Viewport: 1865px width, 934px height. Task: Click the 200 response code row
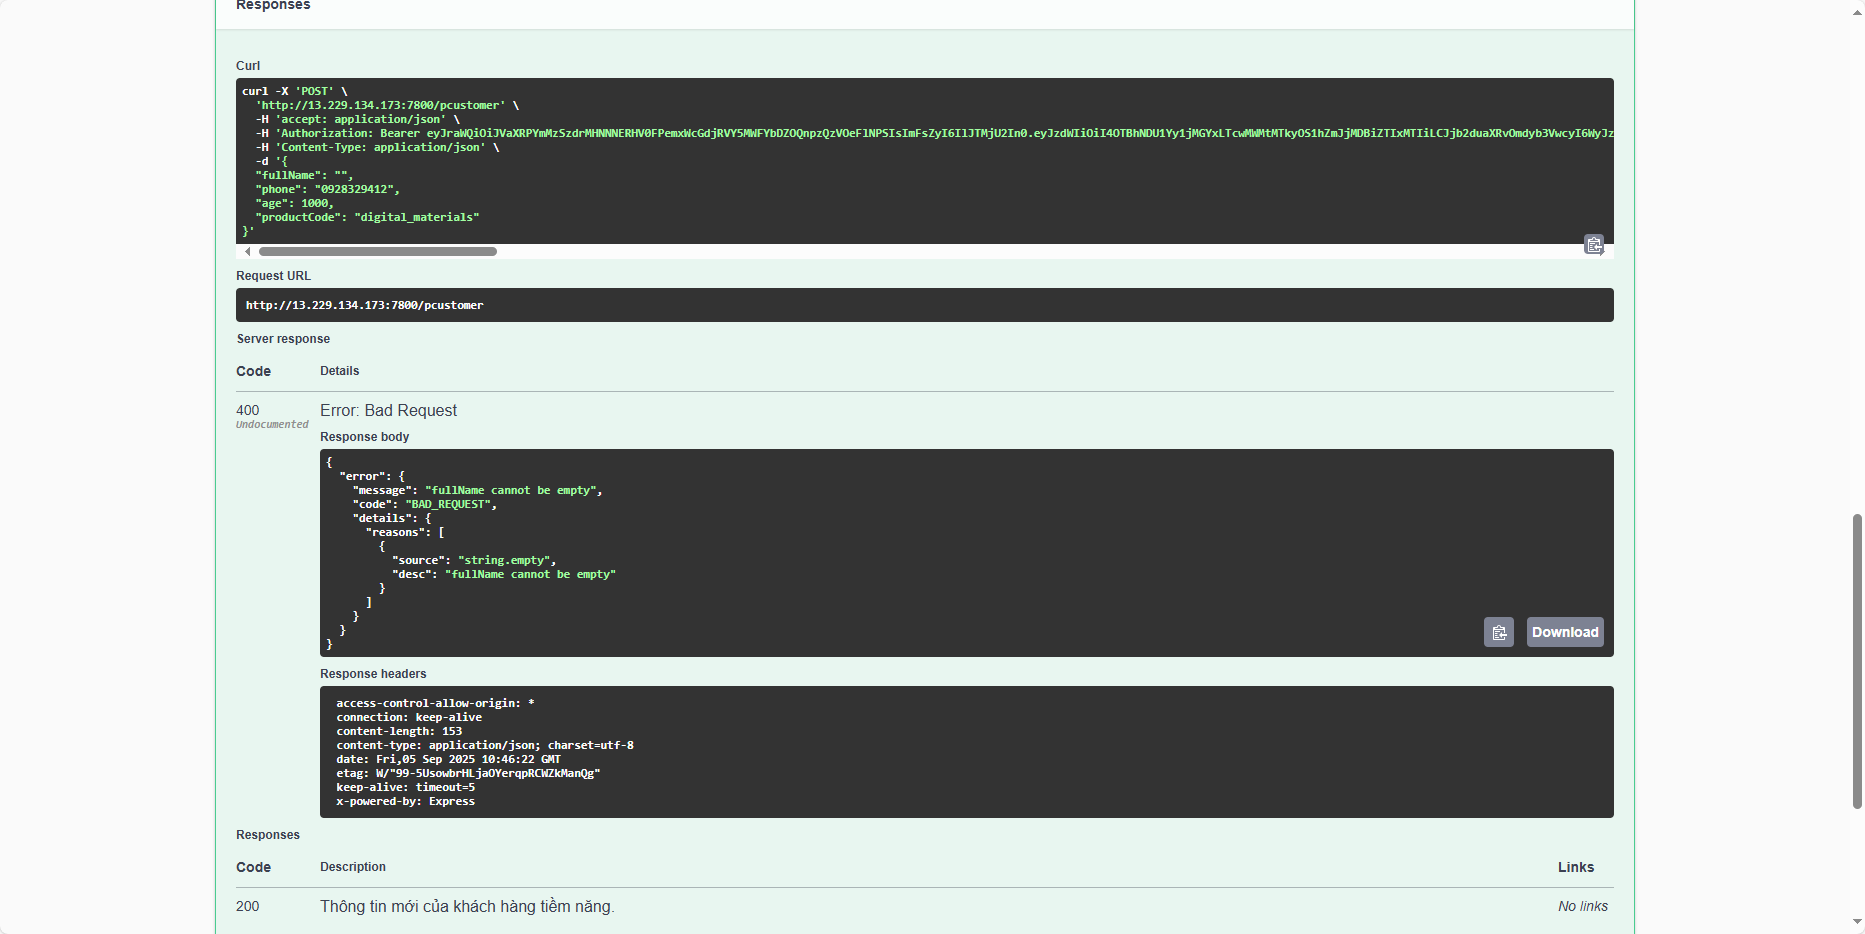point(247,906)
